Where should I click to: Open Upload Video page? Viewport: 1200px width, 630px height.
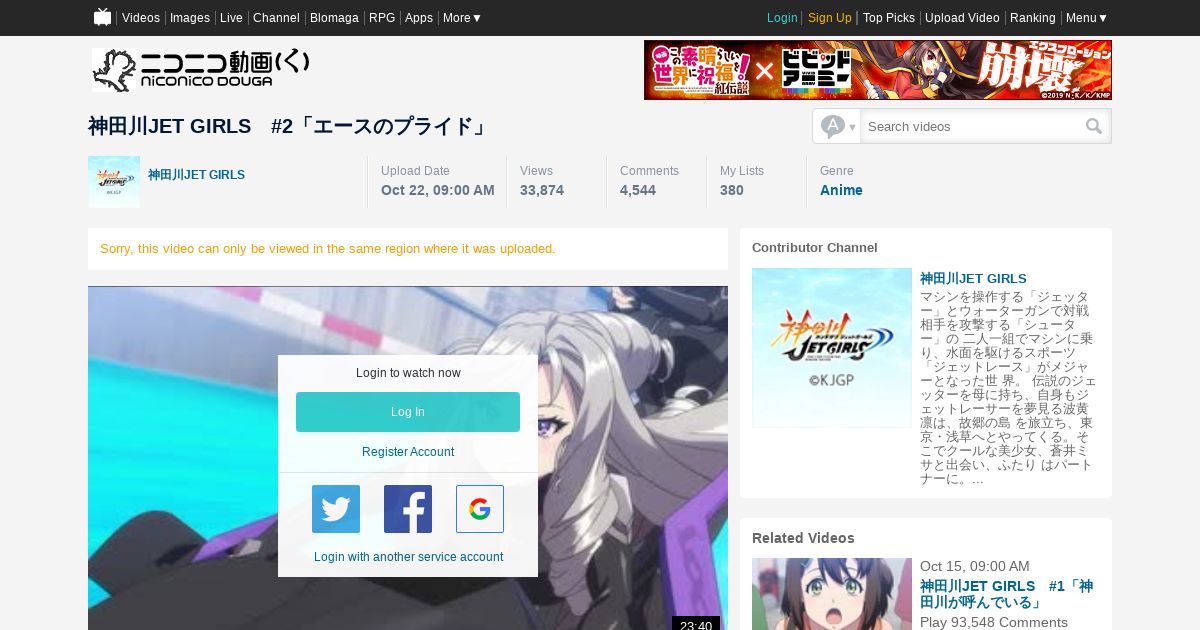[x=962, y=18]
